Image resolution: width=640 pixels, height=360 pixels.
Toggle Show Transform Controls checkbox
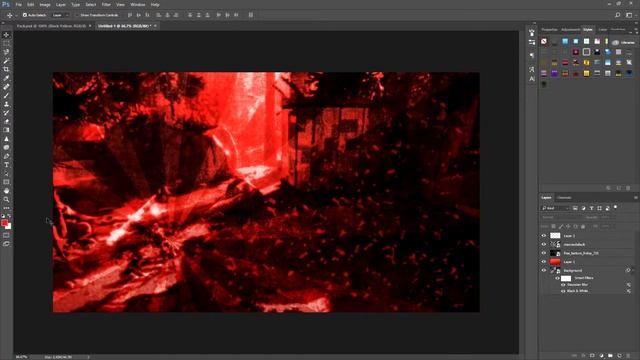(77, 15)
